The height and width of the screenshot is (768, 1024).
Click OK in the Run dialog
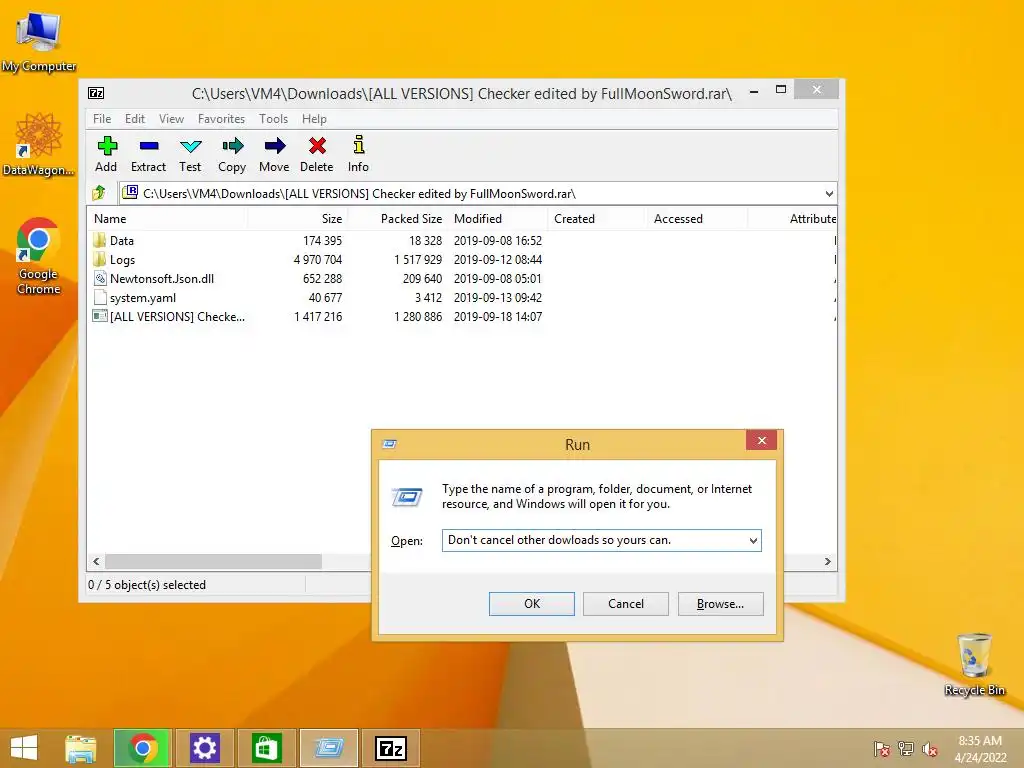tap(532, 604)
